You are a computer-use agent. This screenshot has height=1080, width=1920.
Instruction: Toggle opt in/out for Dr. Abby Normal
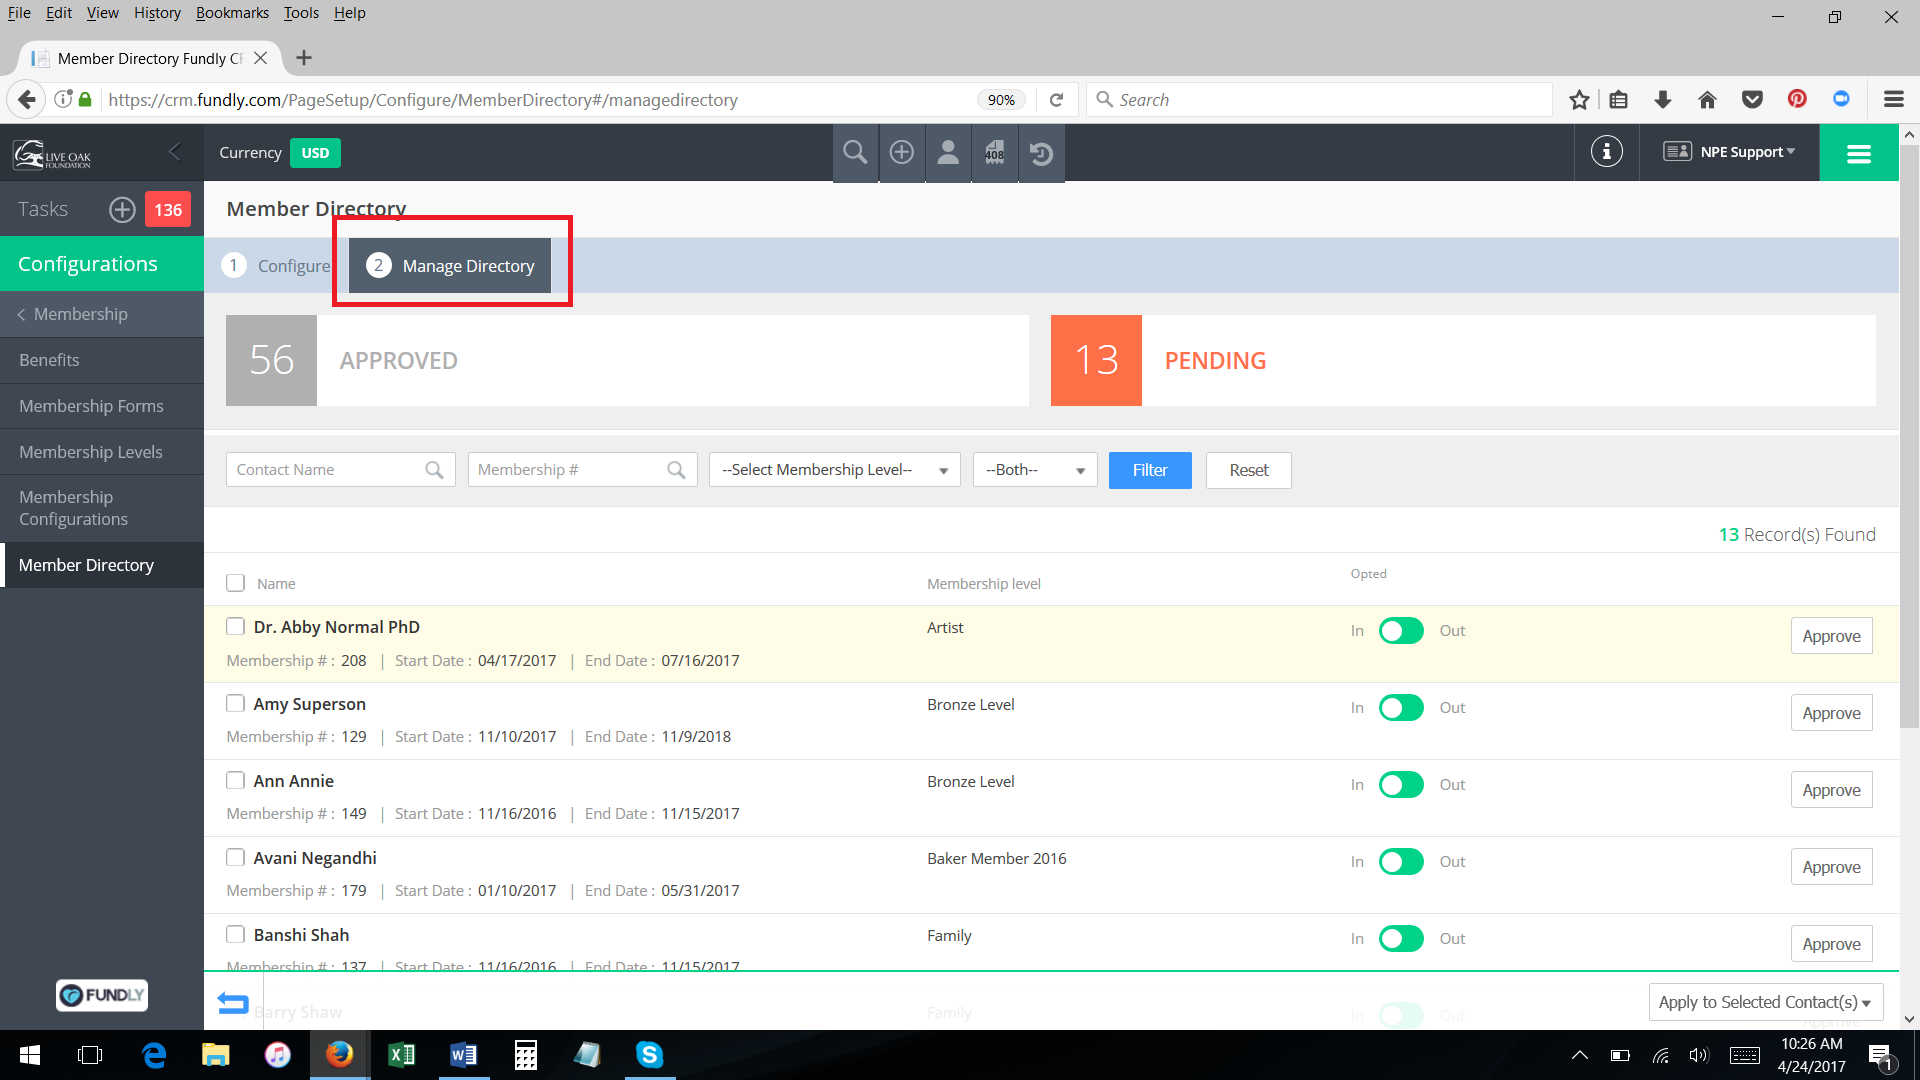pos(1401,631)
